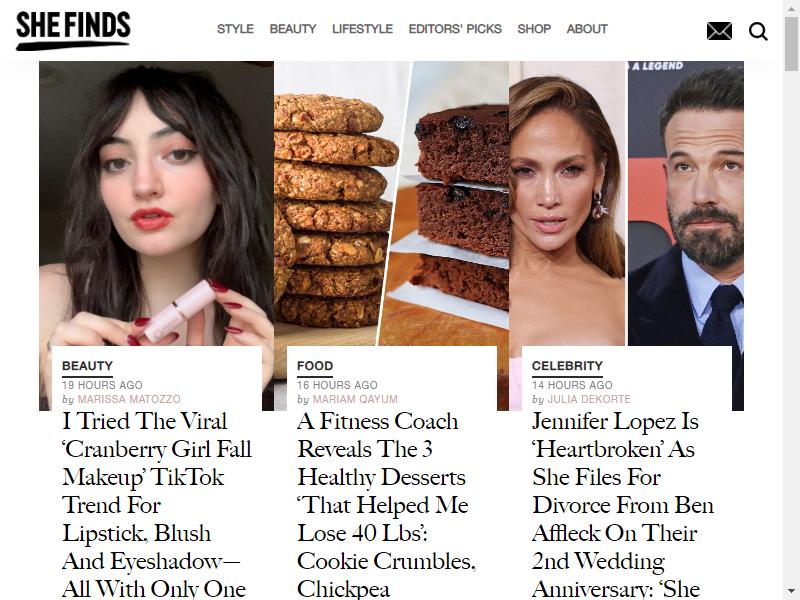800x600 pixels.
Task: Read the Fitness Coach healthy desserts article
Action: click(x=386, y=505)
